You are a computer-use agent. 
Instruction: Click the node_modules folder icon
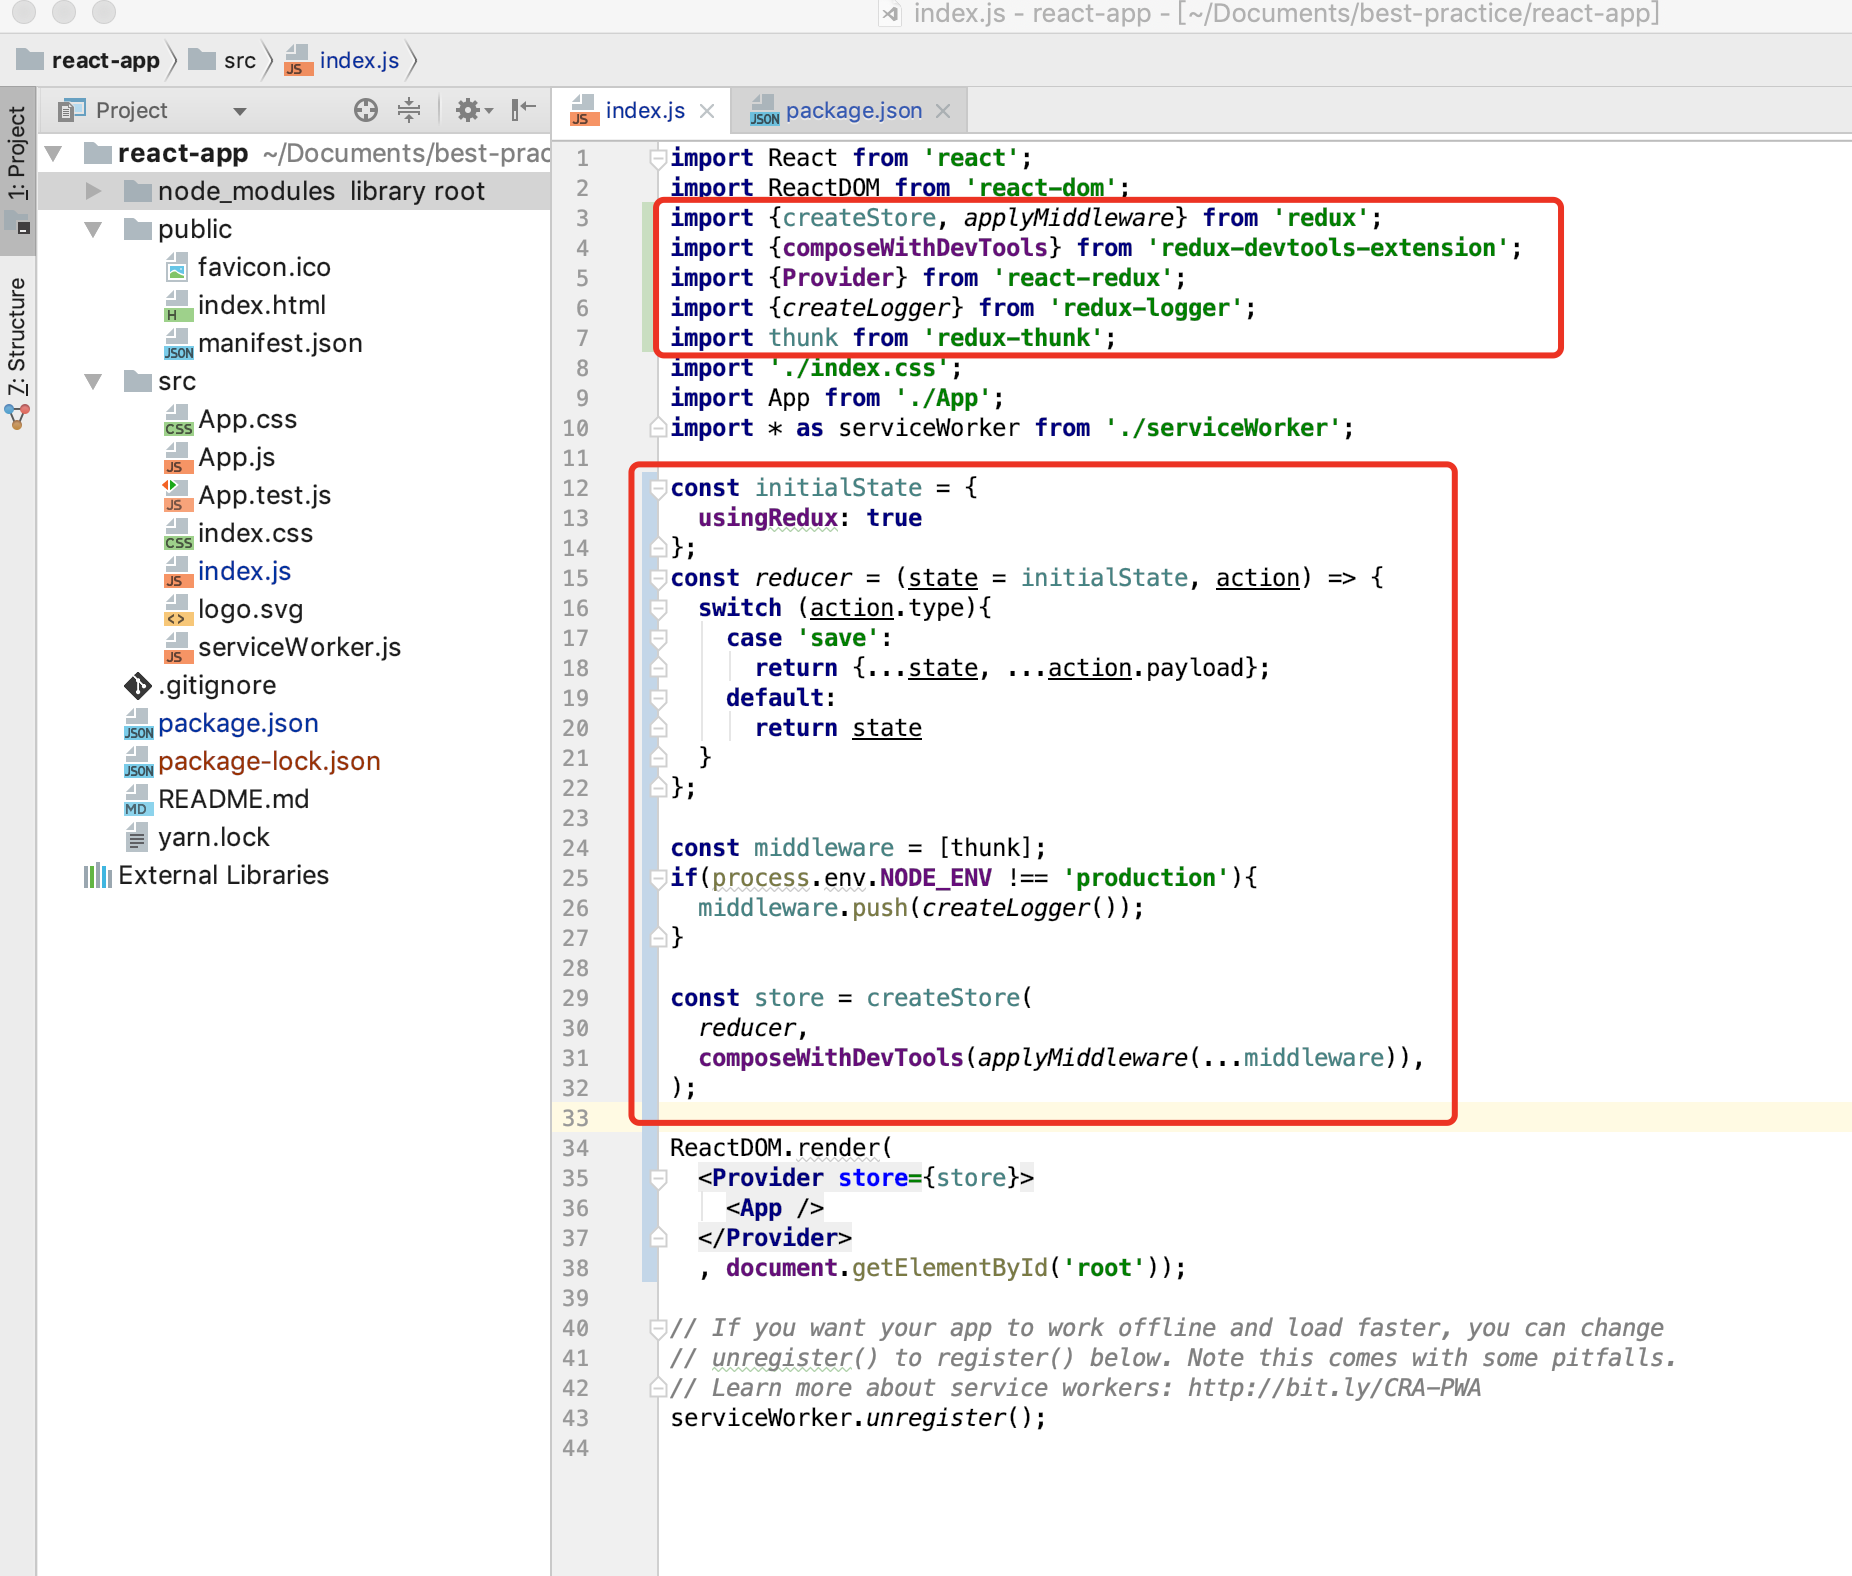tap(138, 191)
